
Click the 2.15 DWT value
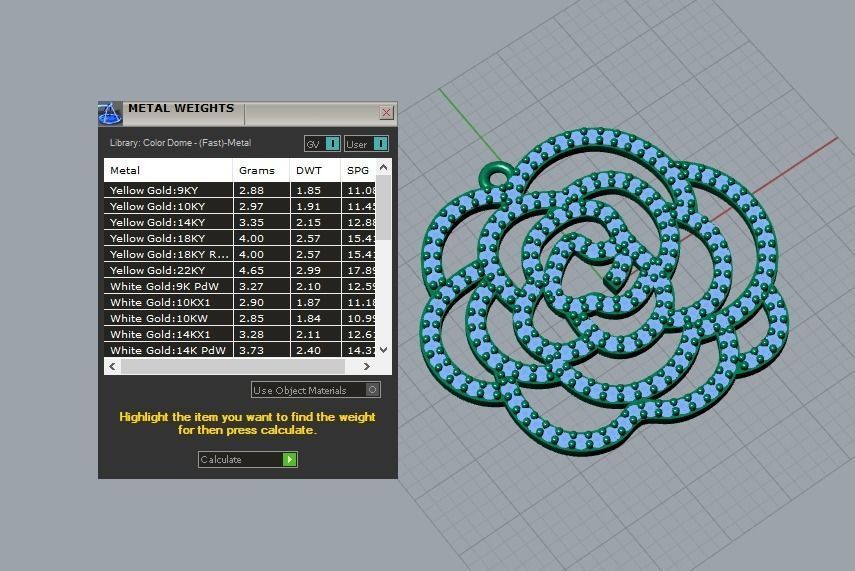pyautogui.click(x=309, y=222)
